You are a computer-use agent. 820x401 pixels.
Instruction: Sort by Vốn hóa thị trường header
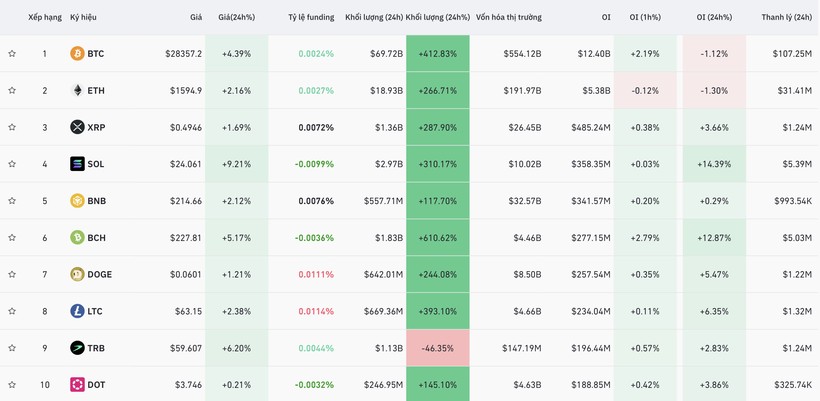(x=508, y=17)
